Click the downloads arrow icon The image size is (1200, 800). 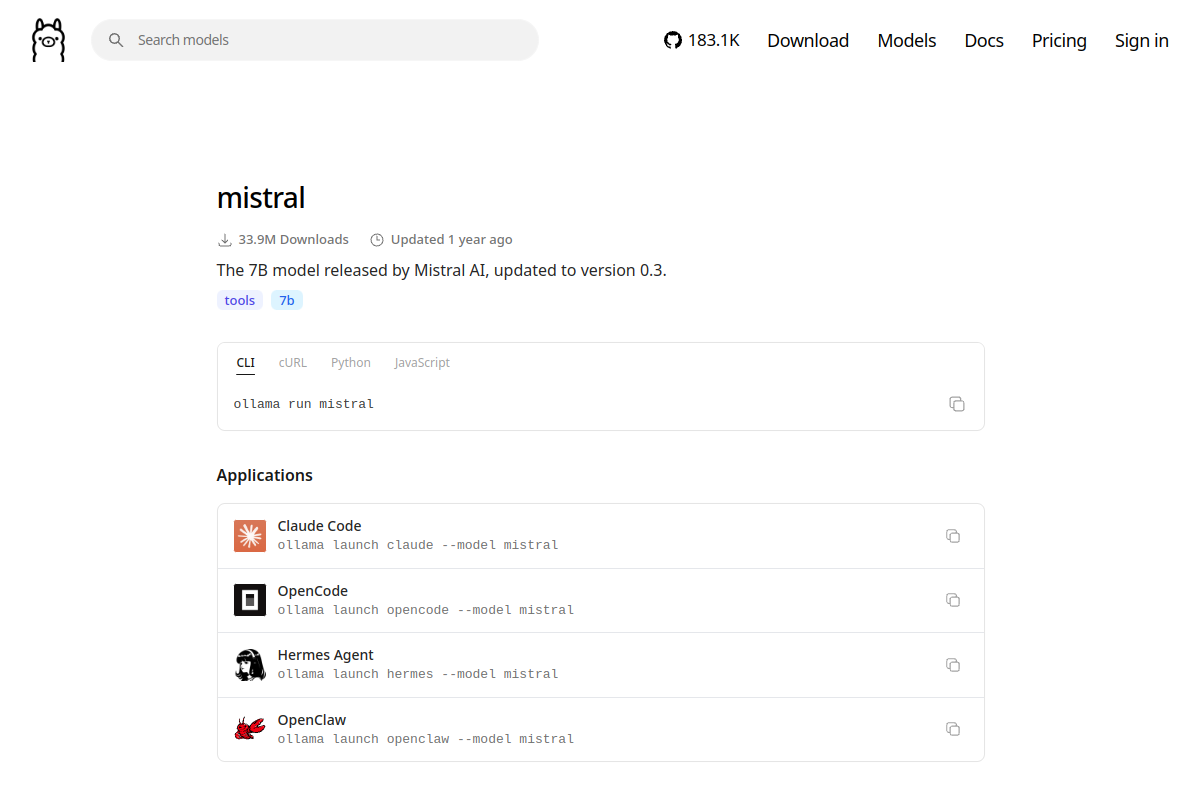tap(224, 240)
